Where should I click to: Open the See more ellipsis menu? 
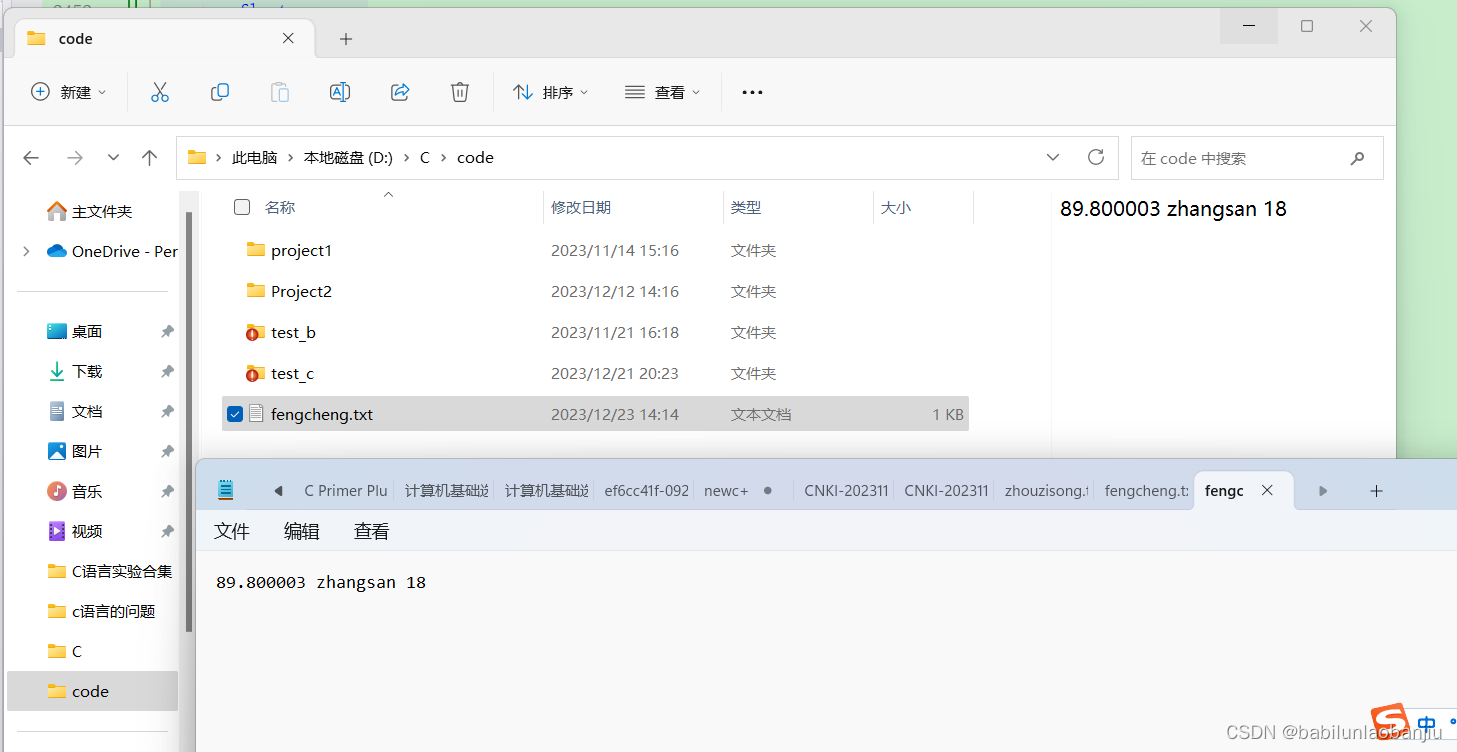[x=752, y=92]
